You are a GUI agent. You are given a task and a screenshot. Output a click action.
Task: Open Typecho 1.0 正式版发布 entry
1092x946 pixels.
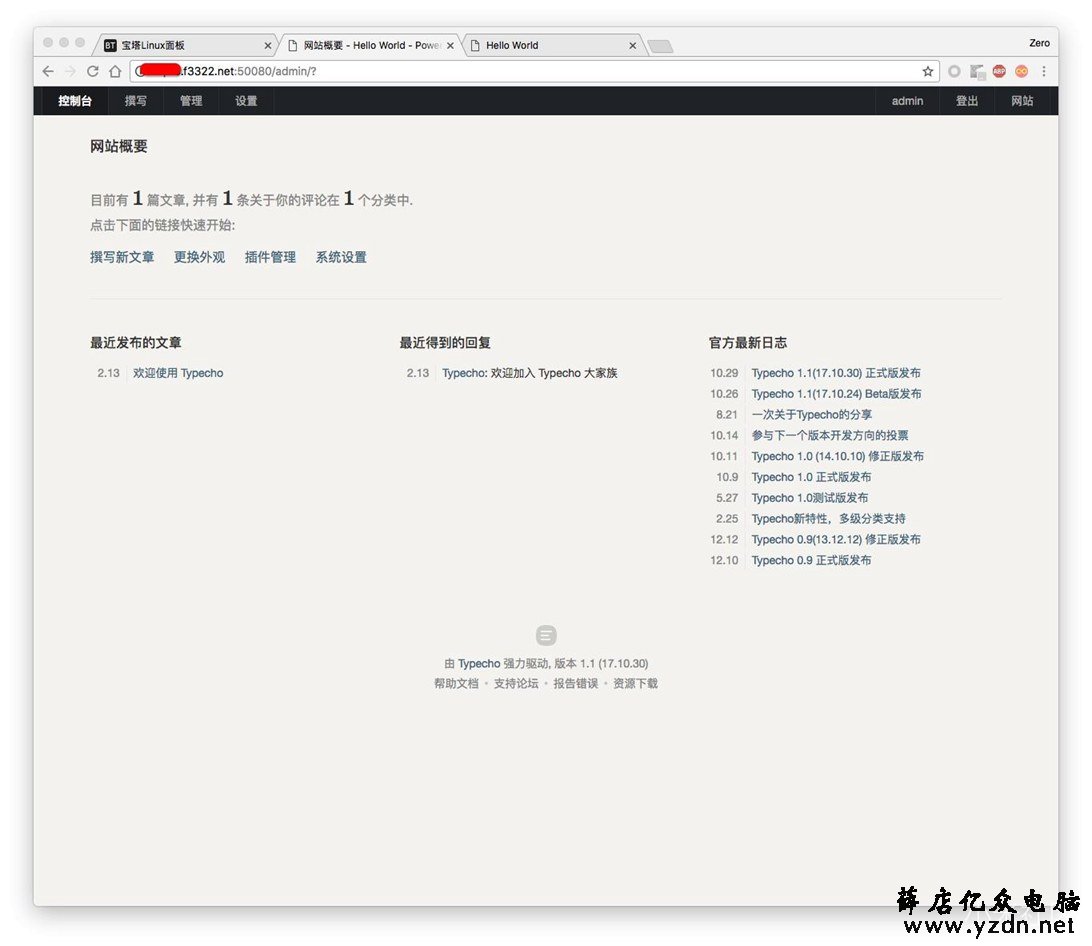811,478
